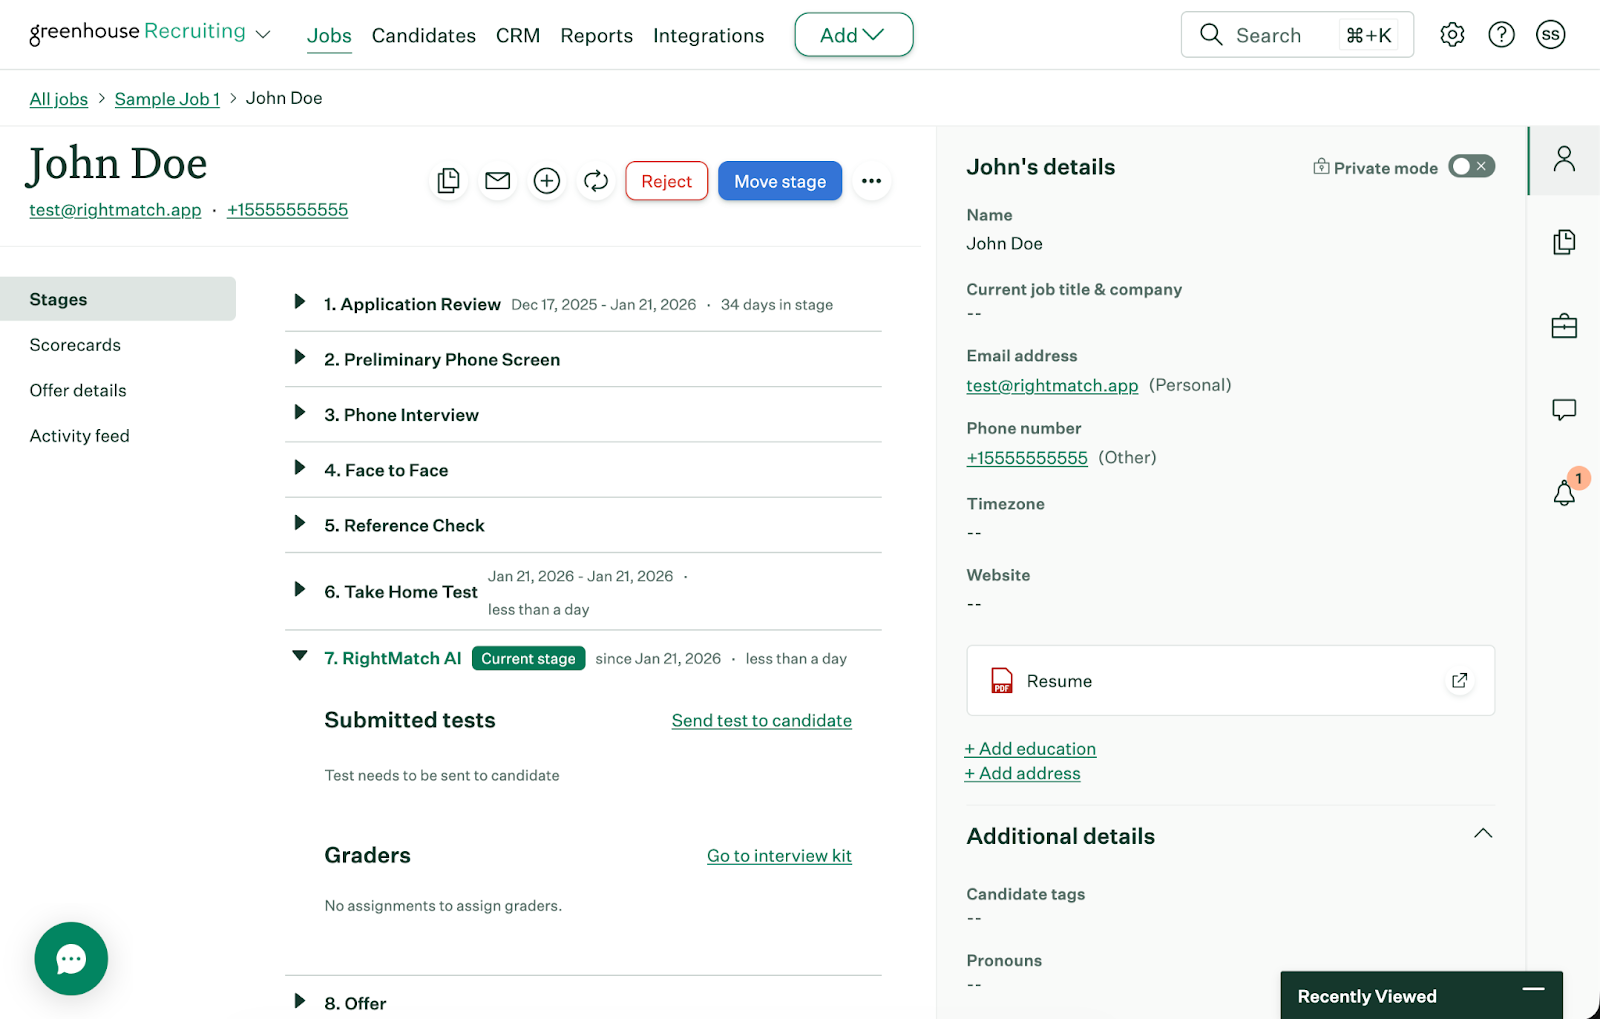Open the comment icon in right sidebar

click(x=1564, y=409)
